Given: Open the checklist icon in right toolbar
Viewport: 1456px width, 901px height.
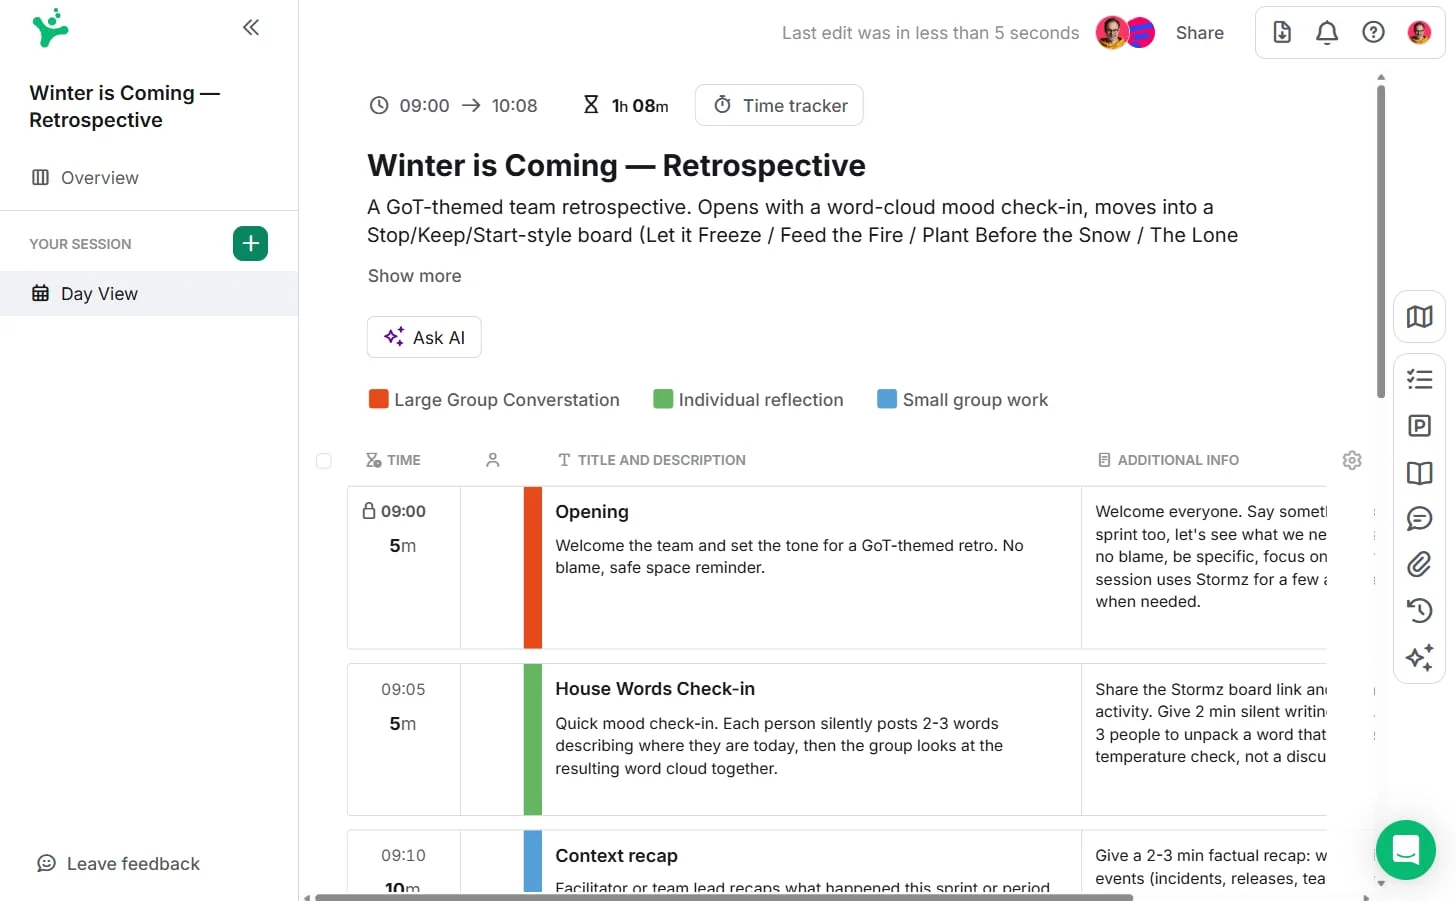Looking at the screenshot, I should pos(1419,379).
